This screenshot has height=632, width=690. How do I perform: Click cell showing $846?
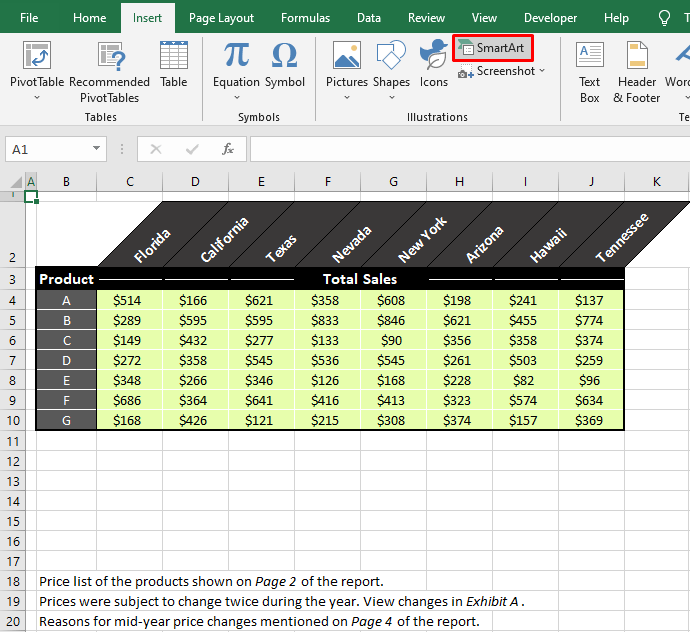tap(393, 320)
